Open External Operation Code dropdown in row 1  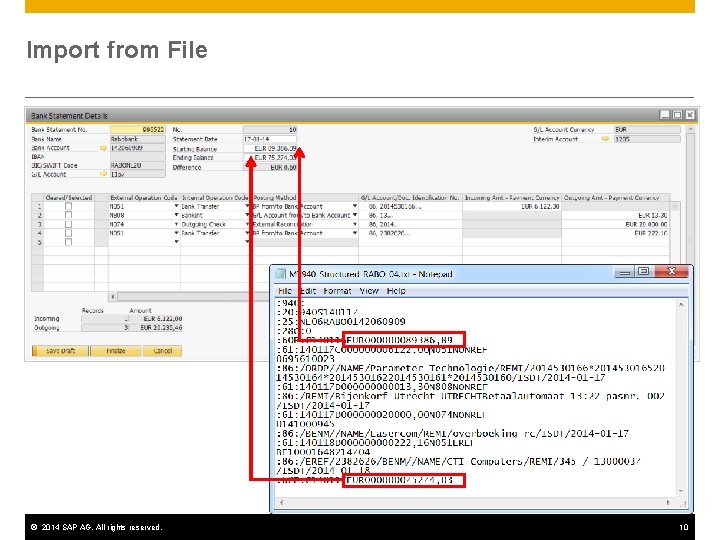pyautogui.click(x=176, y=206)
